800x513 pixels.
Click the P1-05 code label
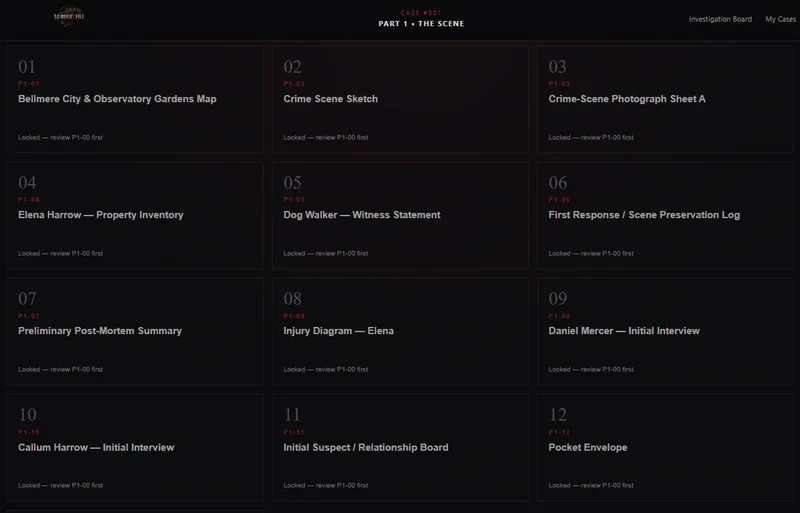294,200
